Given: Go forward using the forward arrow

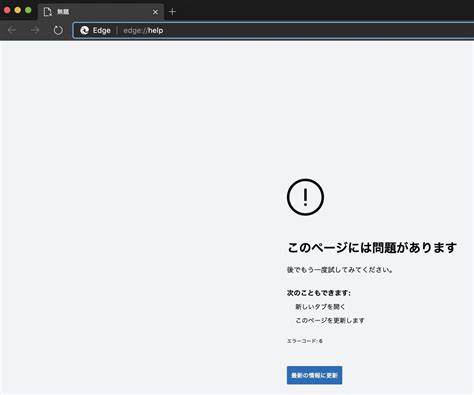Looking at the screenshot, I should (35, 30).
